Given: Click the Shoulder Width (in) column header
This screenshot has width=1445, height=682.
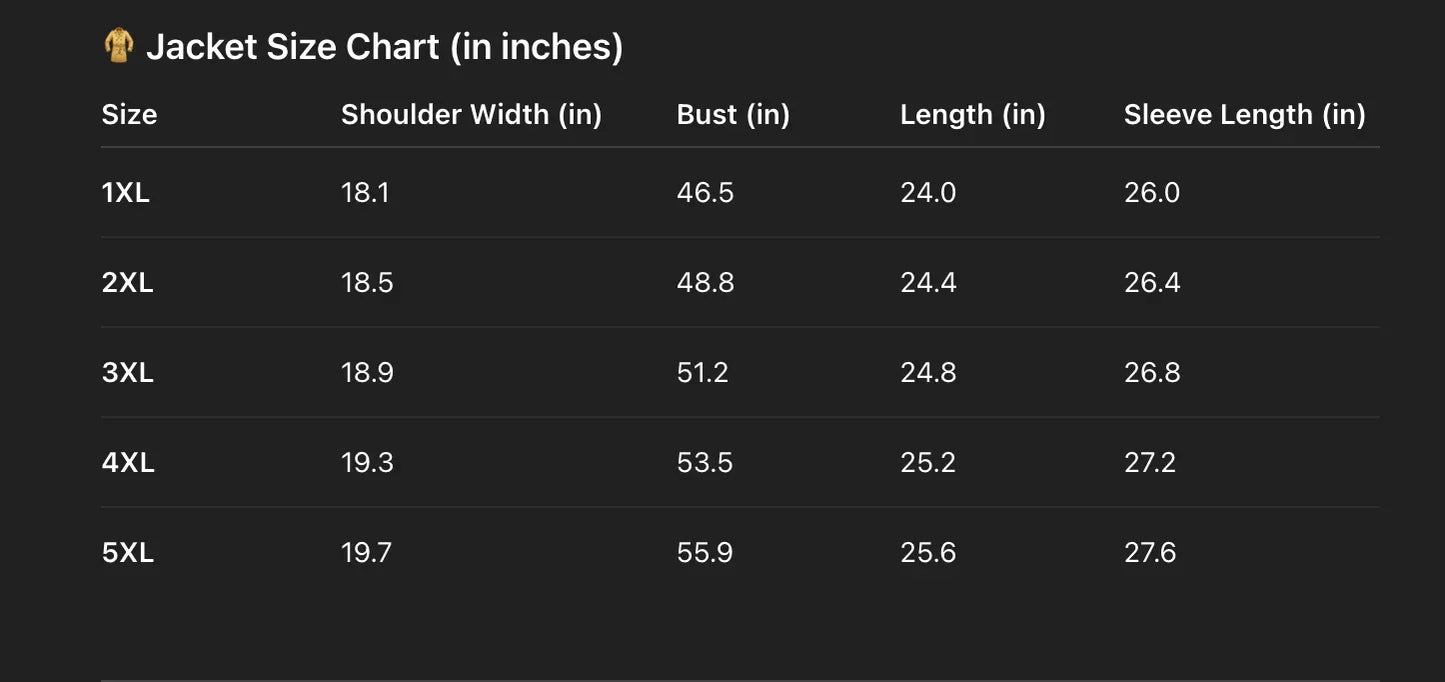Looking at the screenshot, I should [471, 115].
